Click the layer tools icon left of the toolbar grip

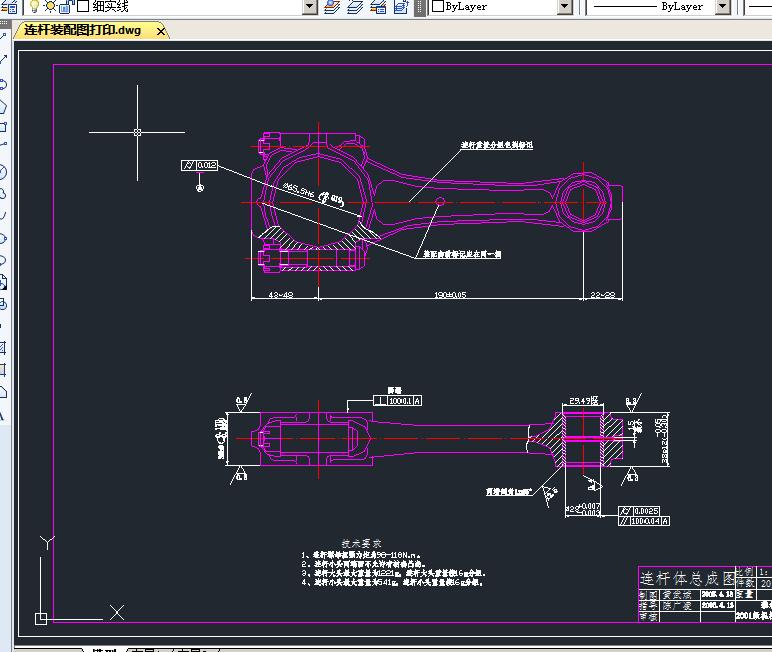click(x=401, y=7)
